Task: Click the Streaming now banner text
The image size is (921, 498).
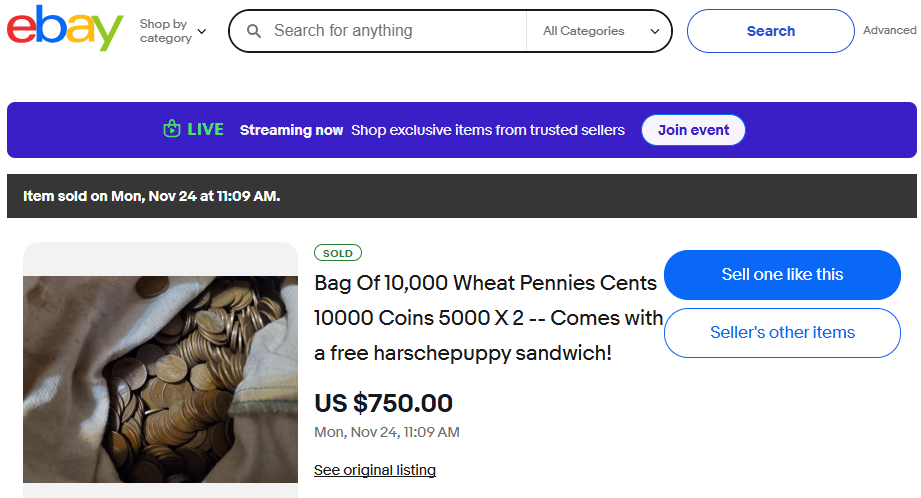Action: pos(291,130)
